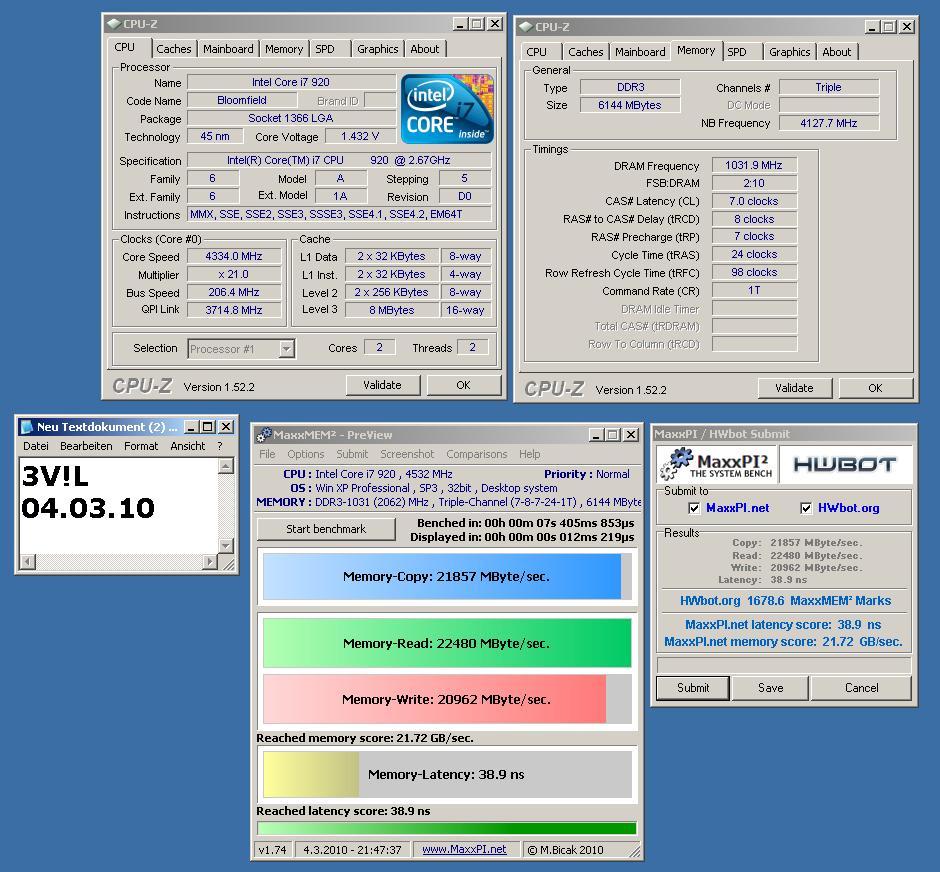
Task: Click the right CPU-Z window title icon
Action: tap(525, 26)
